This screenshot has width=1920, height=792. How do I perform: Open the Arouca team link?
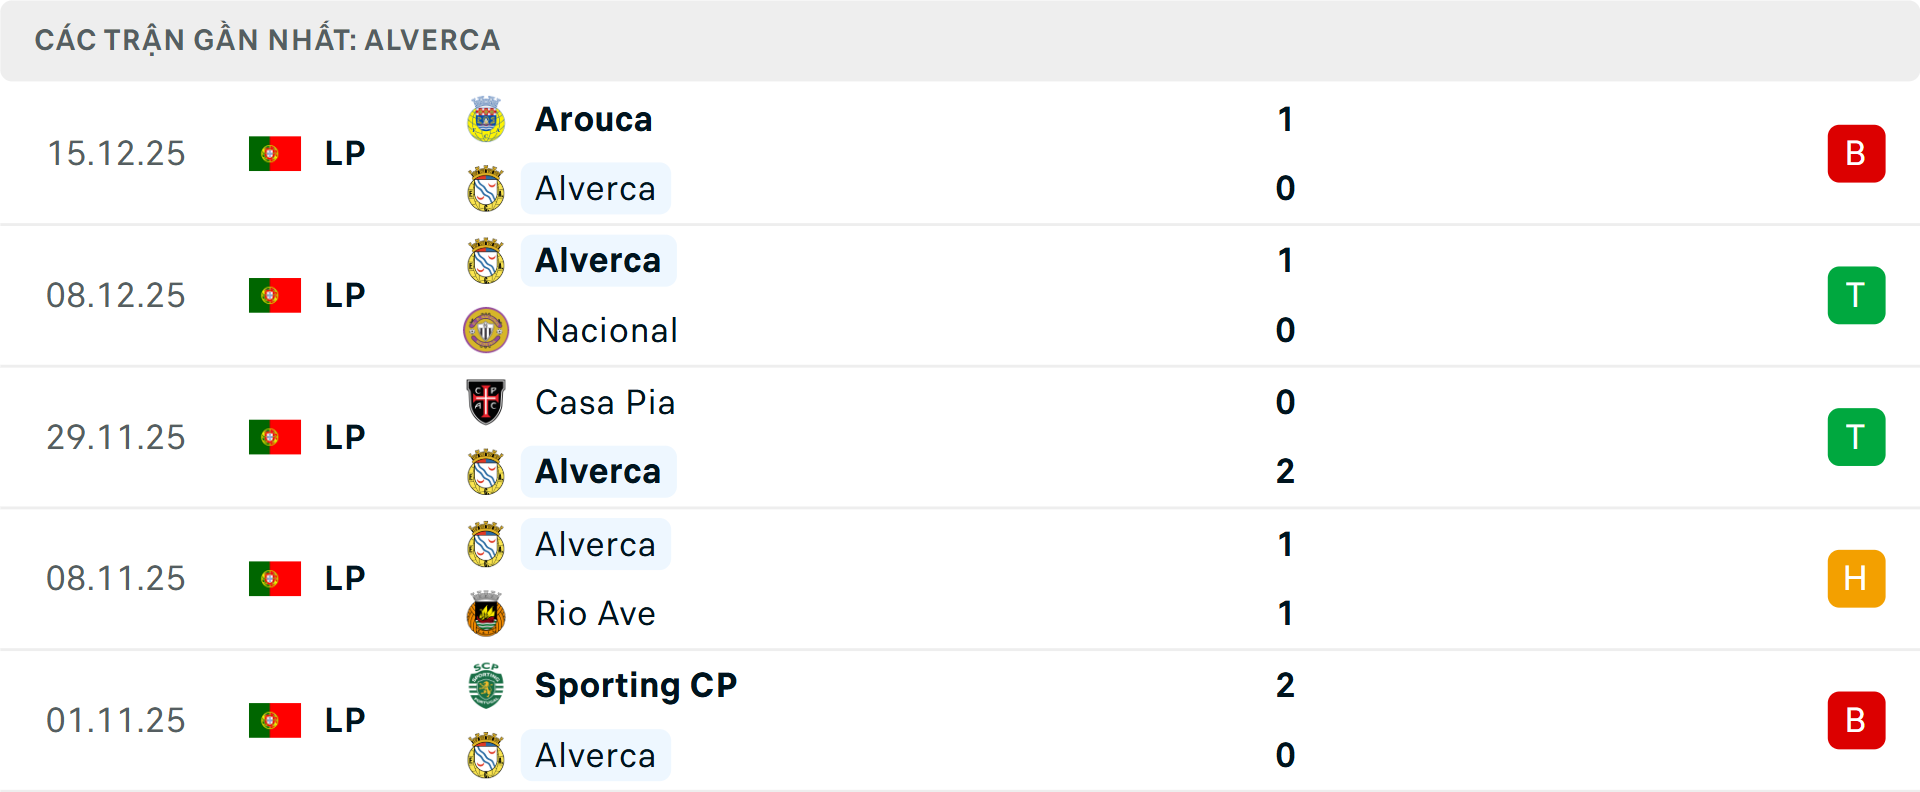594,120
